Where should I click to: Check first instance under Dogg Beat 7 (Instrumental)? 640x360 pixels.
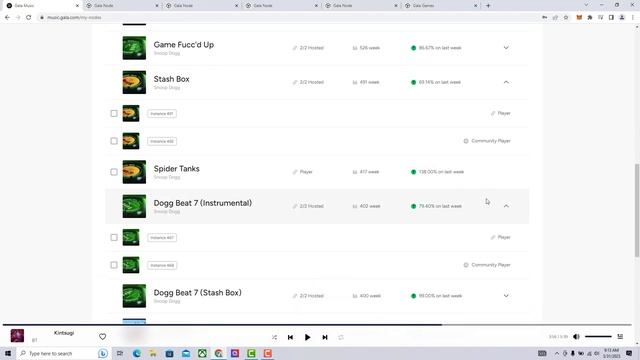(x=114, y=238)
